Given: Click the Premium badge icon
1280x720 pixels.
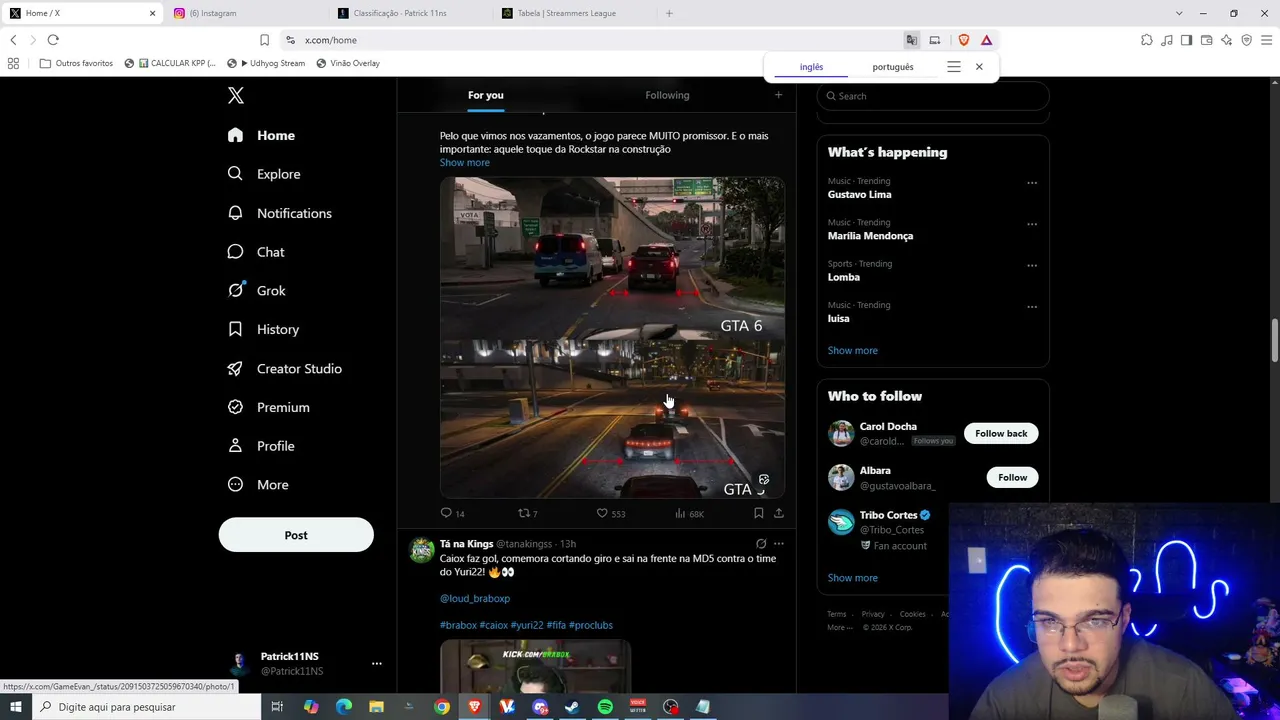Looking at the screenshot, I should [235, 407].
